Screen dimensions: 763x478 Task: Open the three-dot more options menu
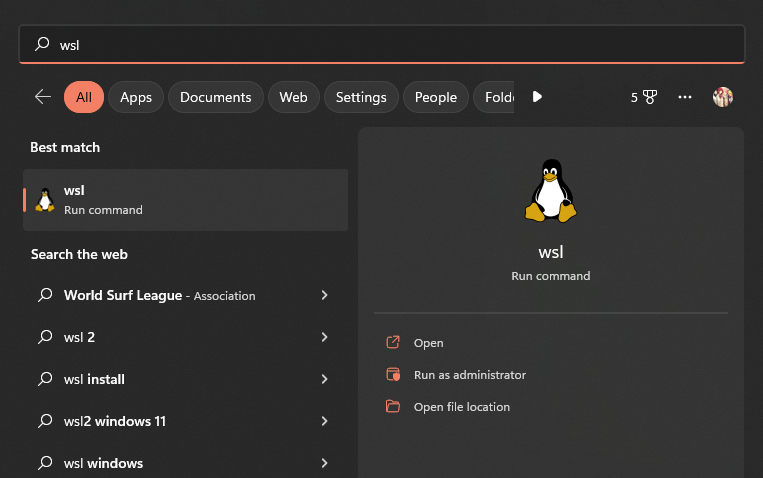[x=685, y=97]
